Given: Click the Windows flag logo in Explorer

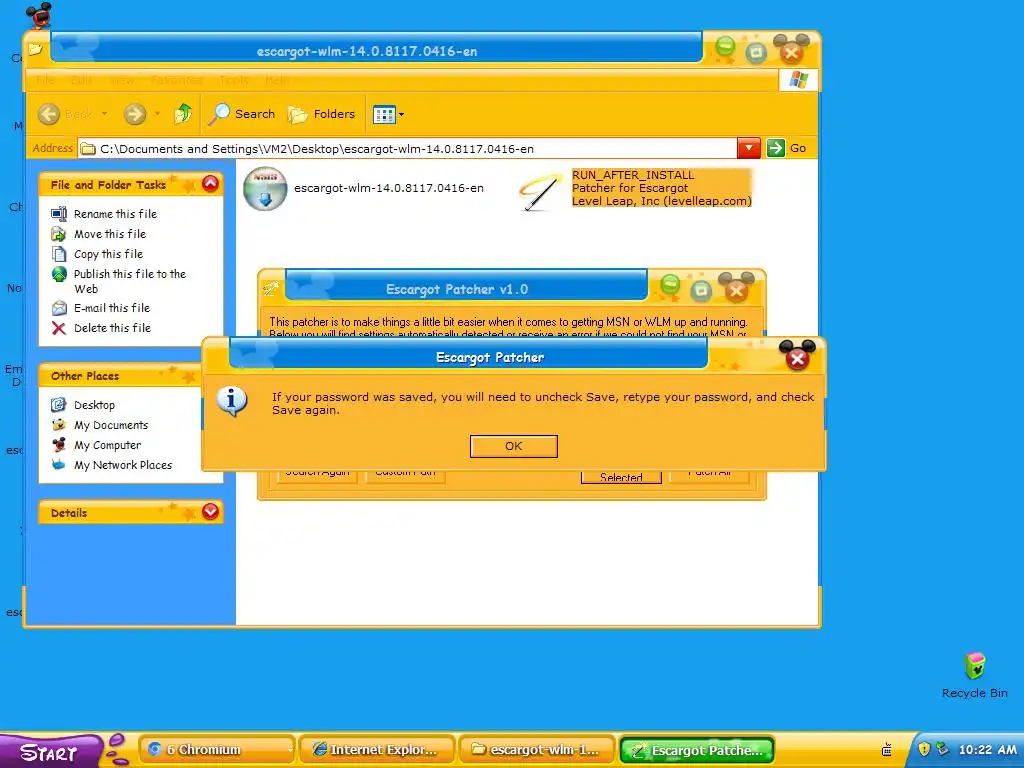Looking at the screenshot, I should coord(798,80).
